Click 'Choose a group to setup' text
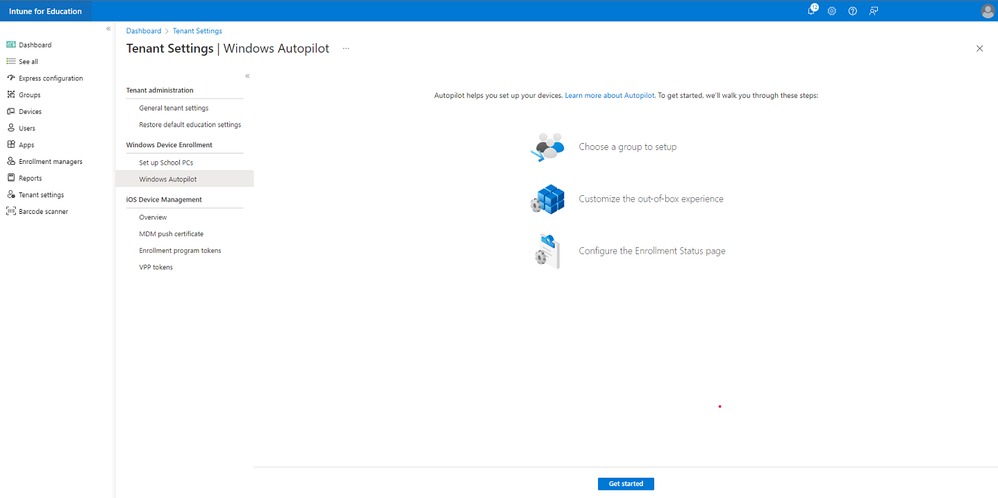The width and height of the screenshot is (998, 498). [x=628, y=147]
